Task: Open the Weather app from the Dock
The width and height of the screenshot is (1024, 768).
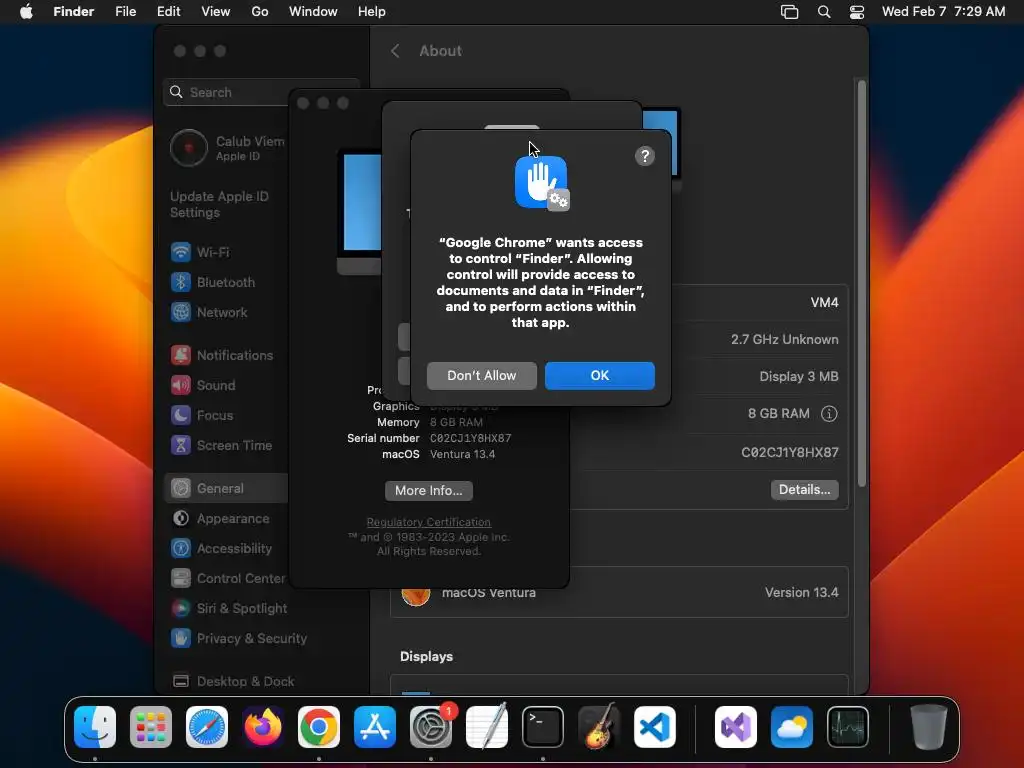Action: pos(792,727)
